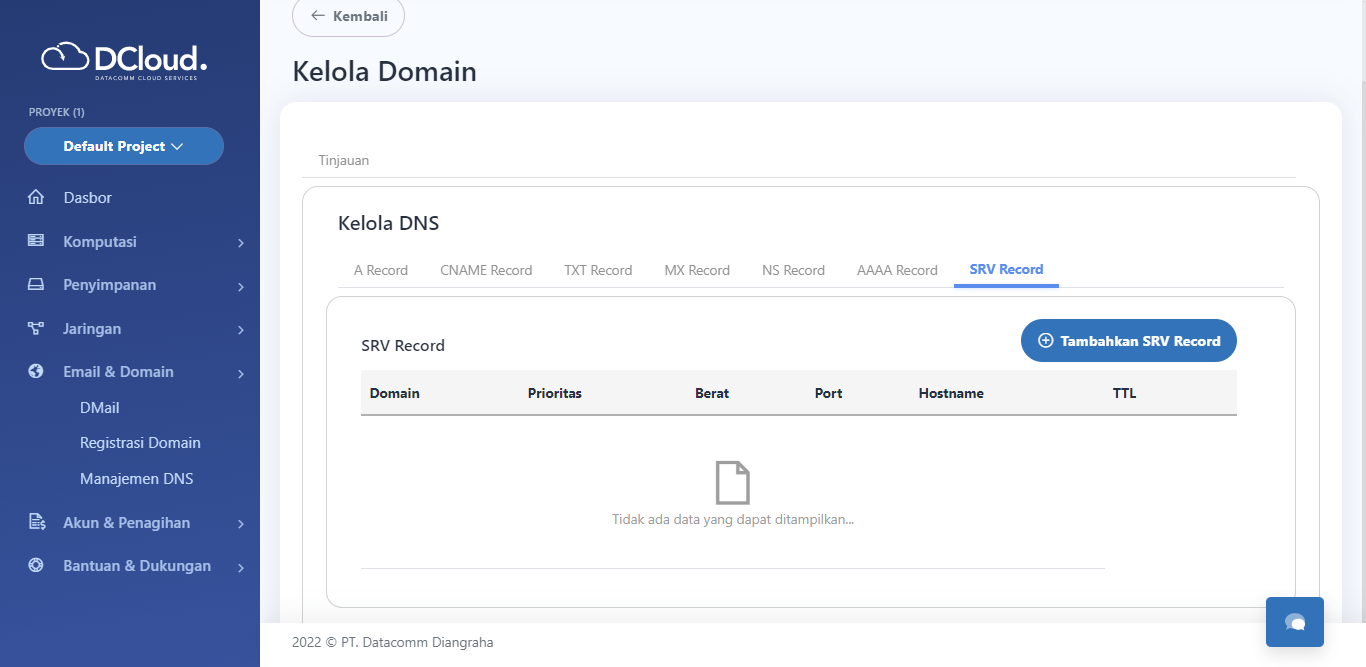Open the chat widget bubble
The height and width of the screenshot is (667, 1366).
tap(1294, 622)
